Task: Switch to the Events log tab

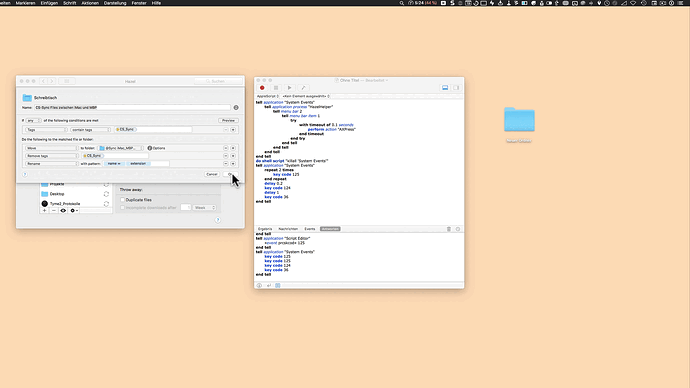Action: 310,229
